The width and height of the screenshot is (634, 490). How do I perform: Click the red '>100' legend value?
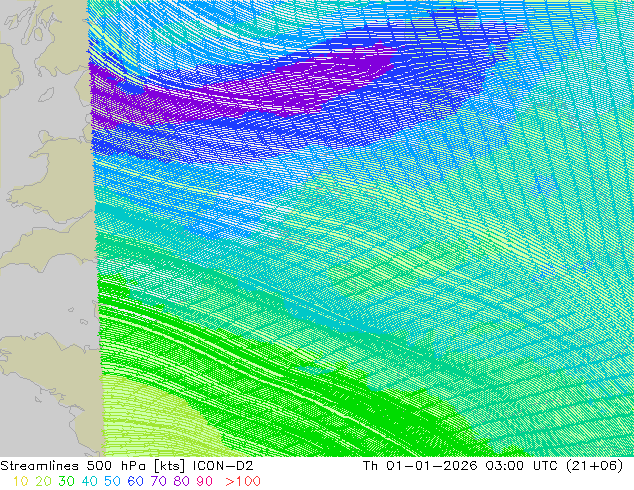[x=243, y=481]
